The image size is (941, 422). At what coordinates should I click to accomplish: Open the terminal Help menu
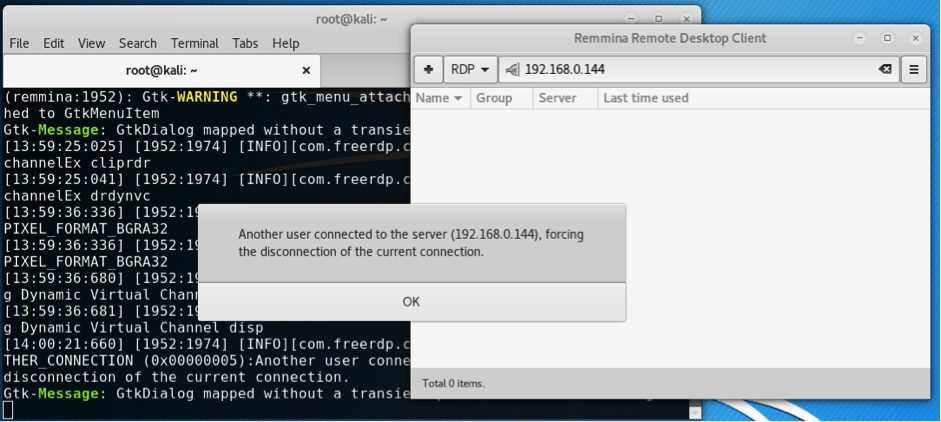(x=286, y=43)
